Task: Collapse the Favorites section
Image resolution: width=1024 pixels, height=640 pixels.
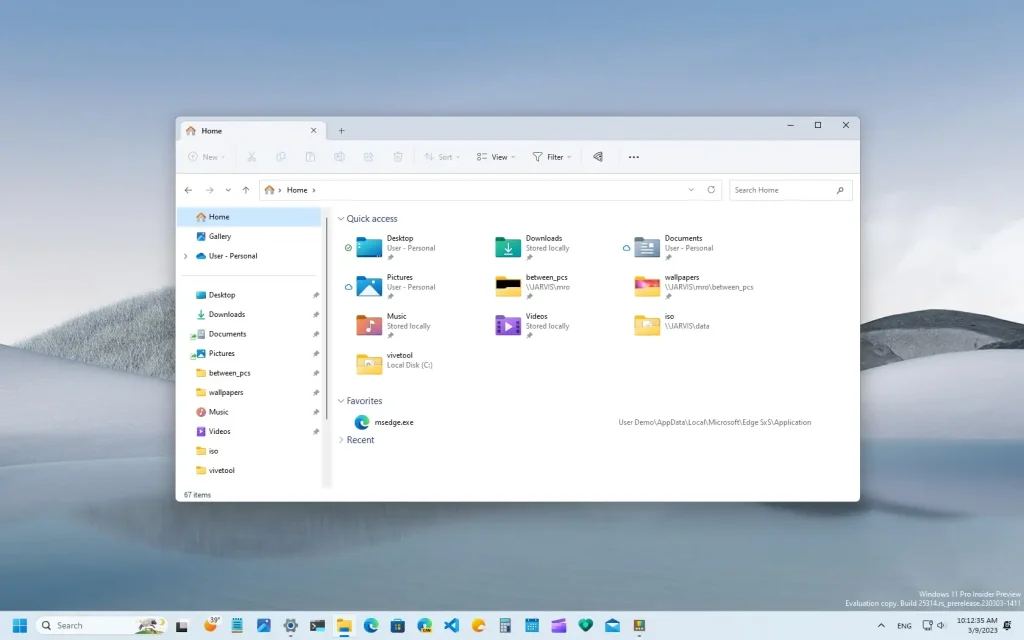Action: pos(341,401)
